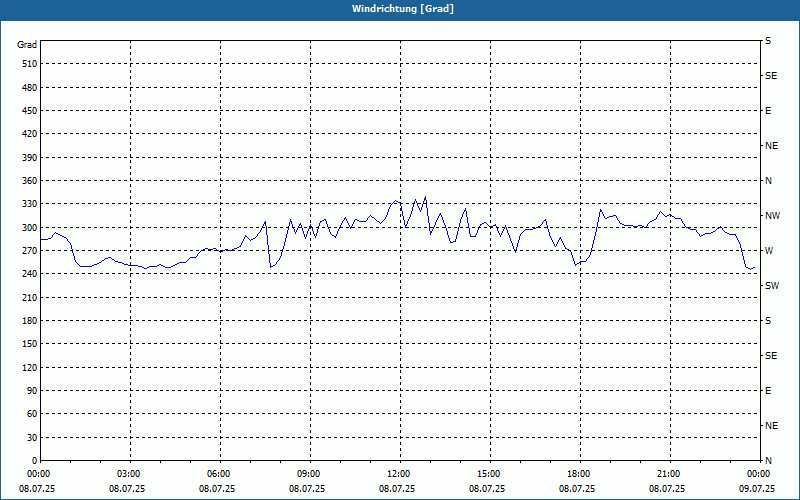Select the W compass label on the right axis
Viewport: 800px width, 500px height.
click(x=769, y=251)
